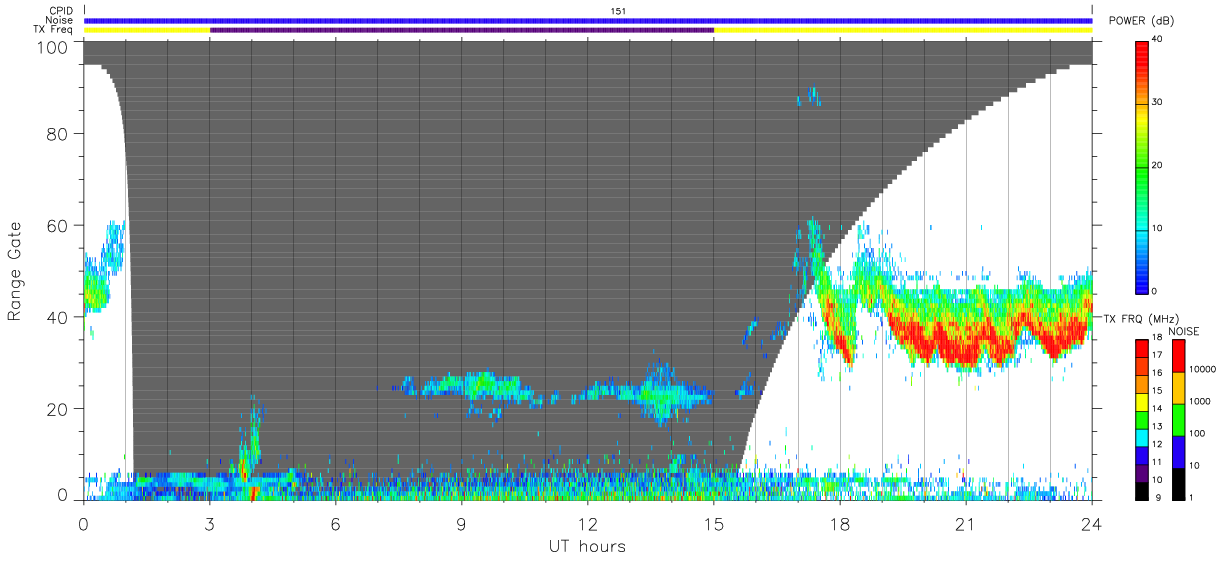Click green band of NOISE color bar
This screenshot has height=567, width=1228.
coord(1178,419)
